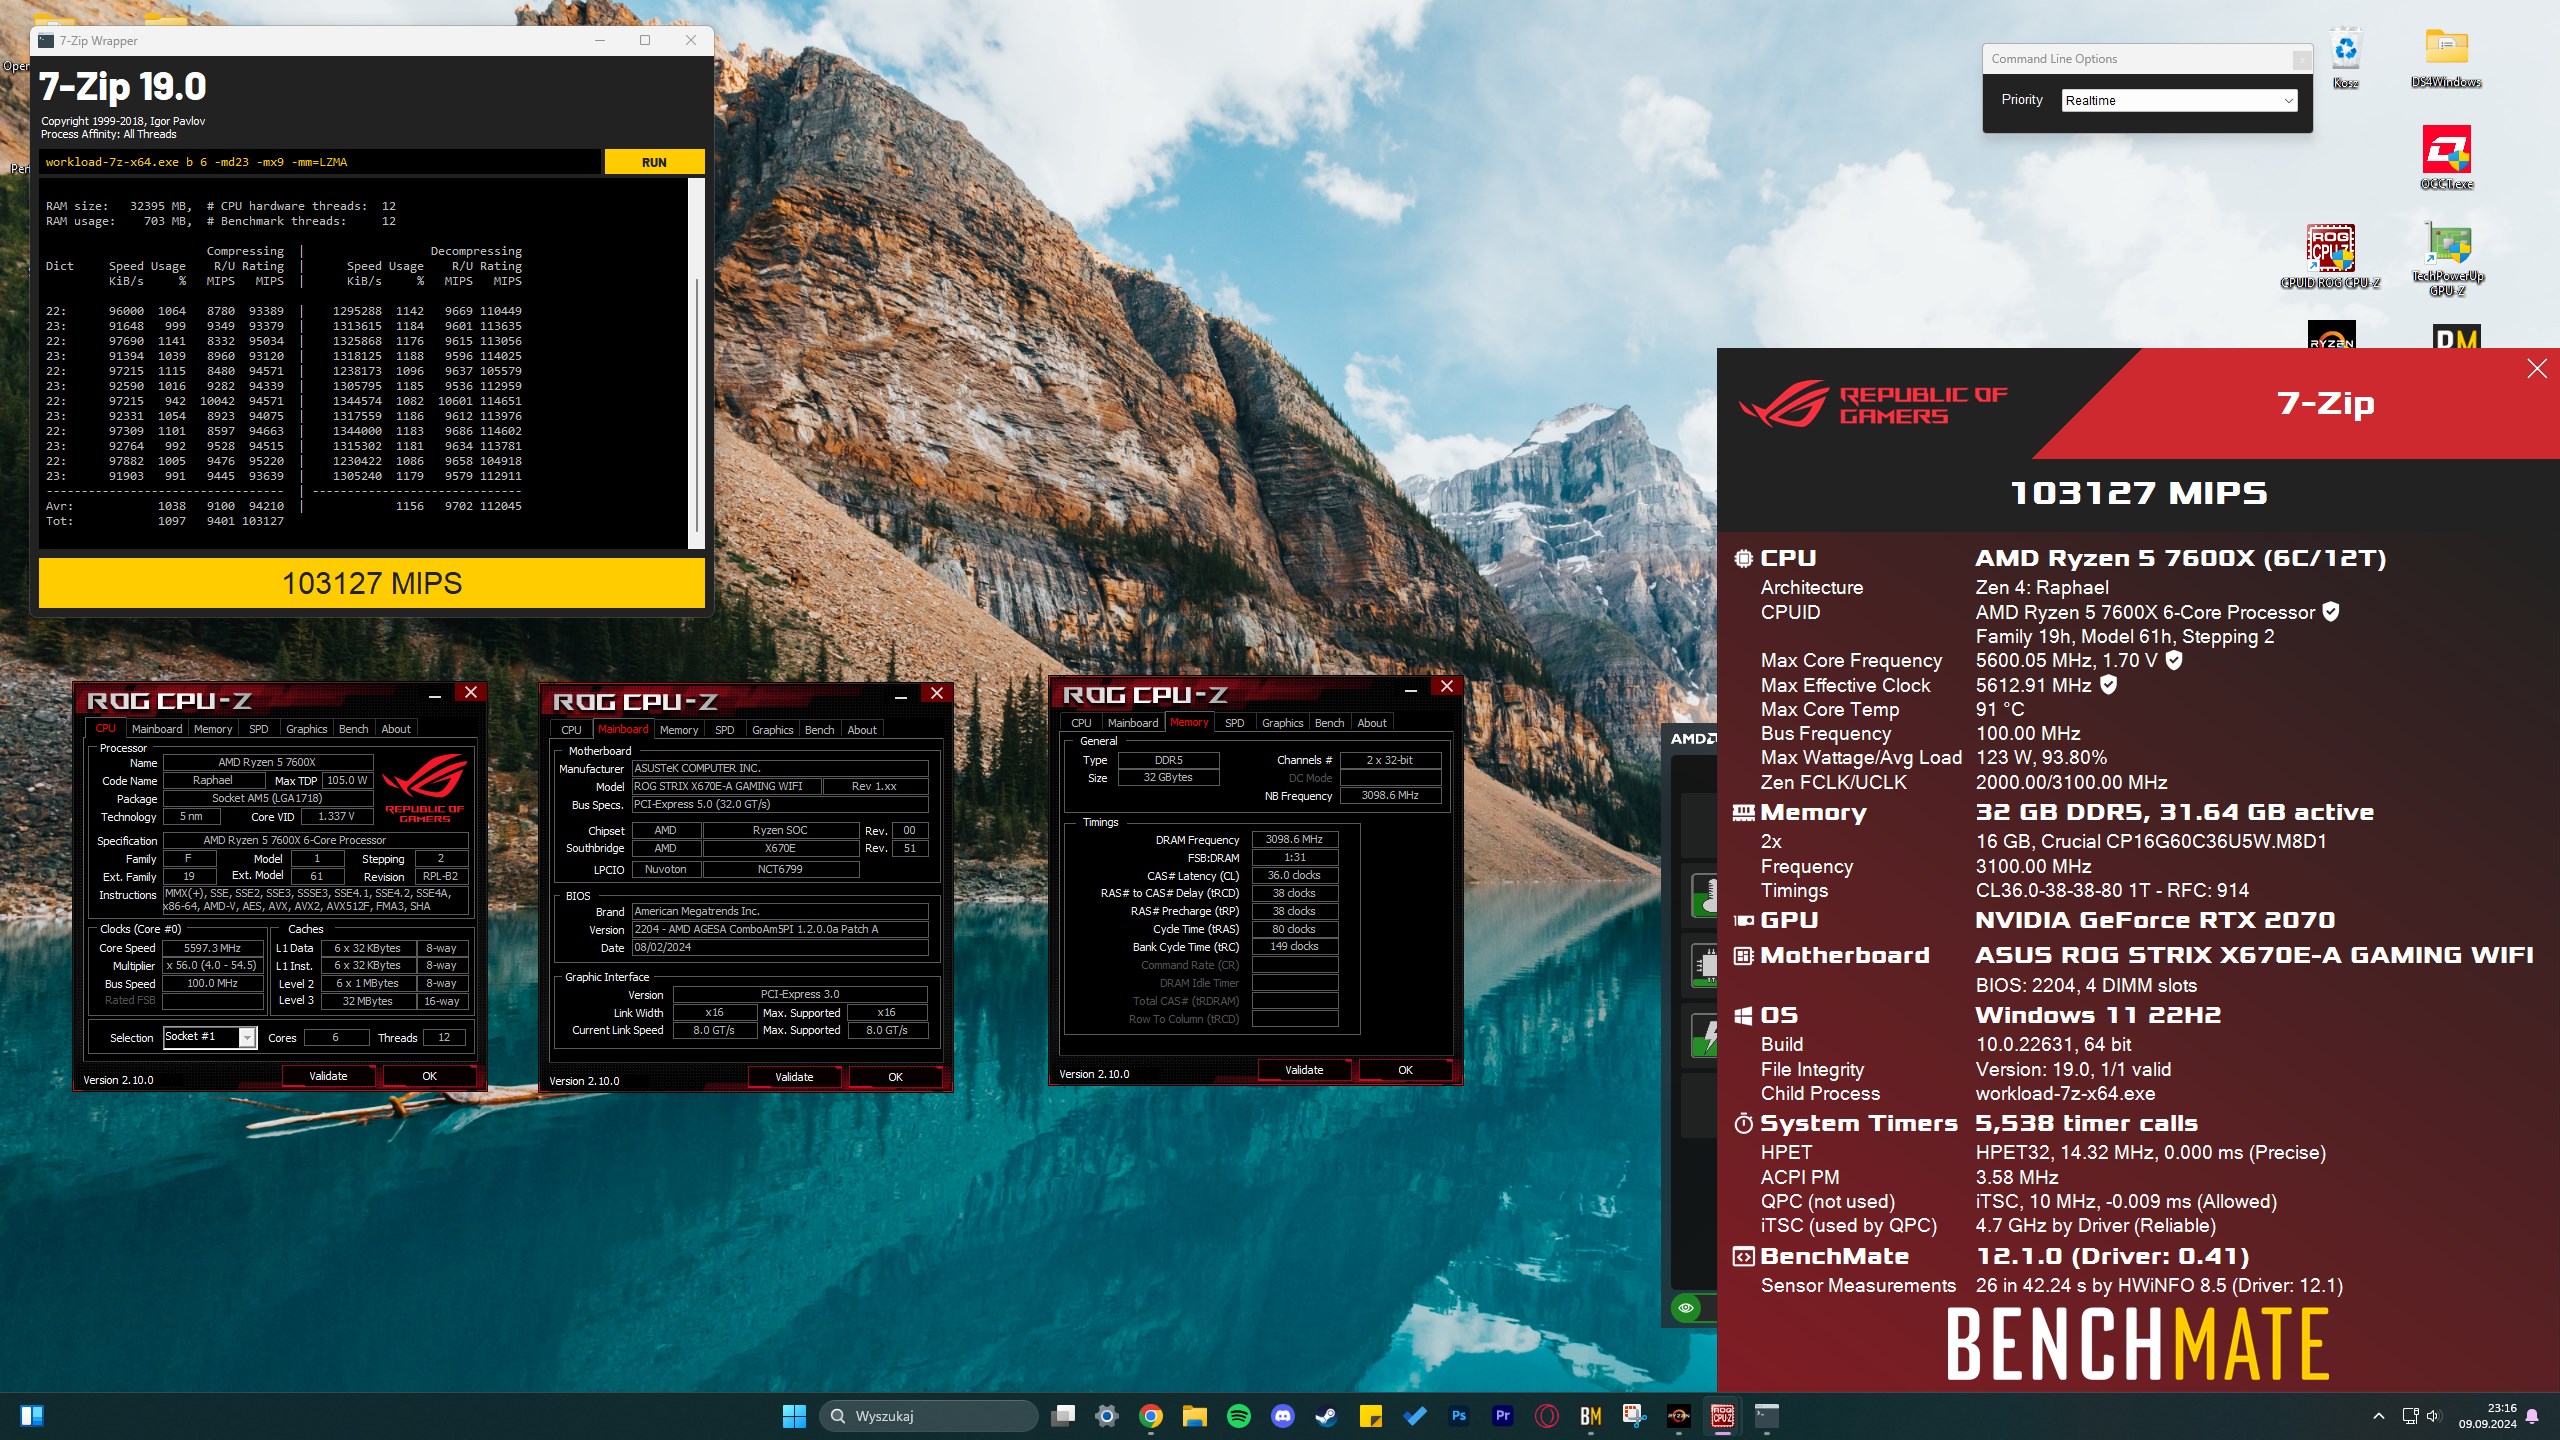Open Google Chrome from the taskbar

(1150, 1415)
